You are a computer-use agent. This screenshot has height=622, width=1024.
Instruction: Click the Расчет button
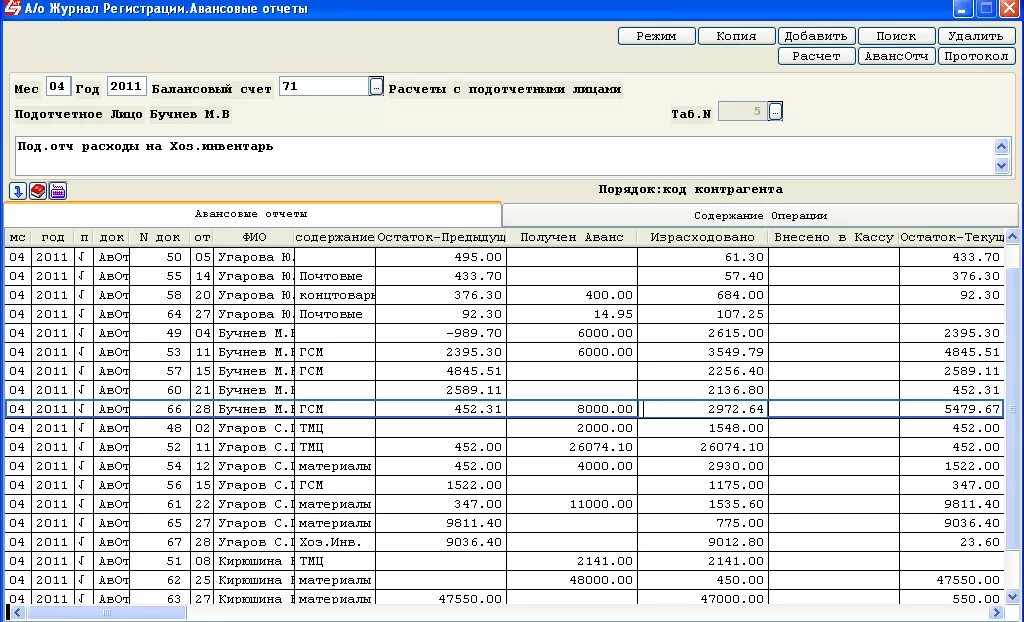(x=816, y=56)
